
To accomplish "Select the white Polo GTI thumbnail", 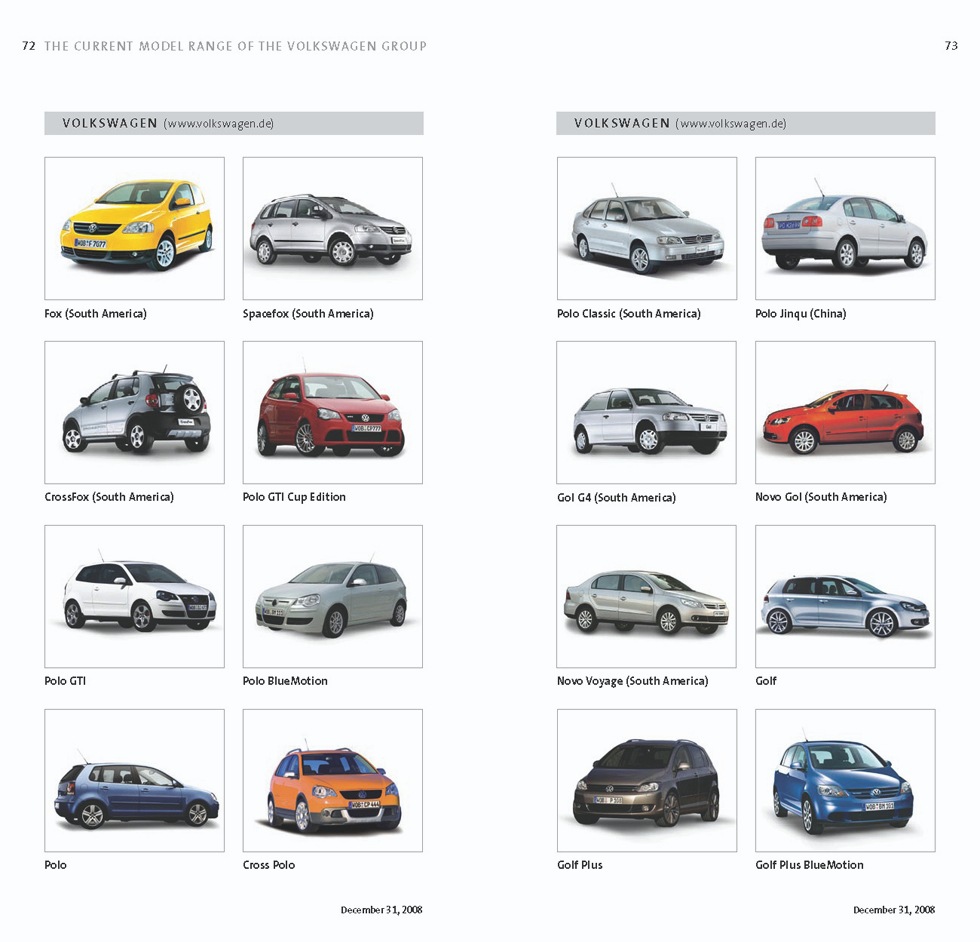I will click(134, 596).
